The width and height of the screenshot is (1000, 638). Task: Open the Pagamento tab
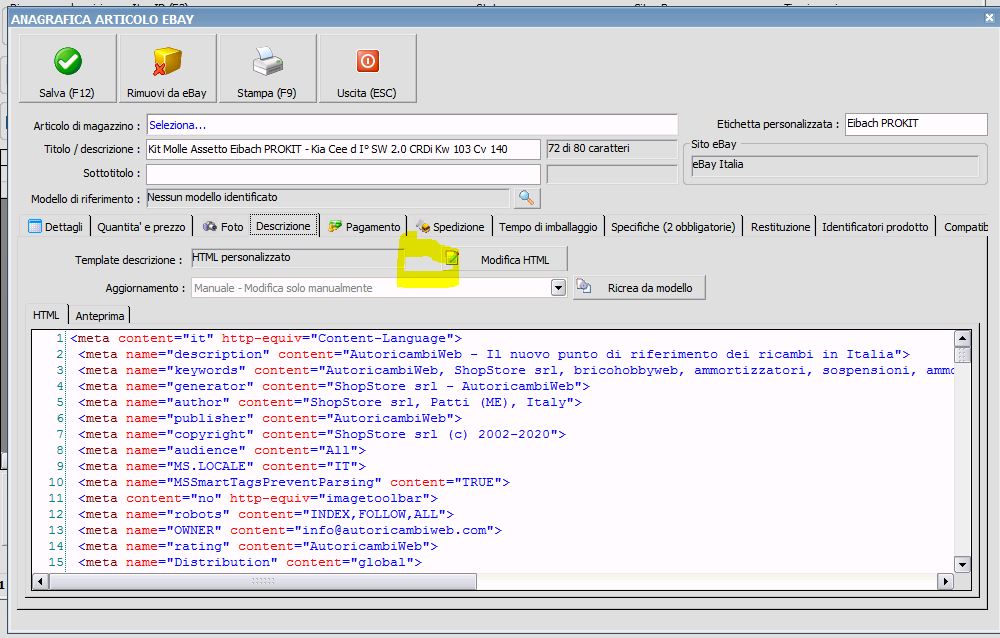365,227
